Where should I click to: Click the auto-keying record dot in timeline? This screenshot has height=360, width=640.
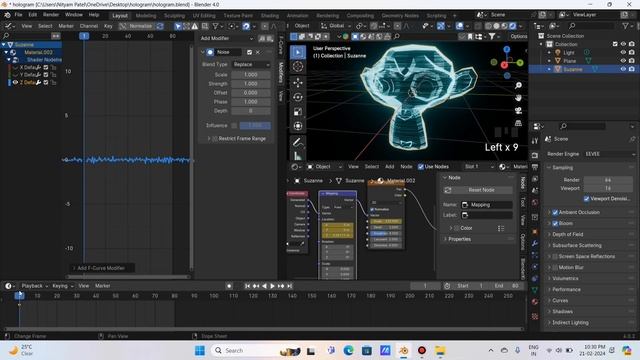coord(229,286)
